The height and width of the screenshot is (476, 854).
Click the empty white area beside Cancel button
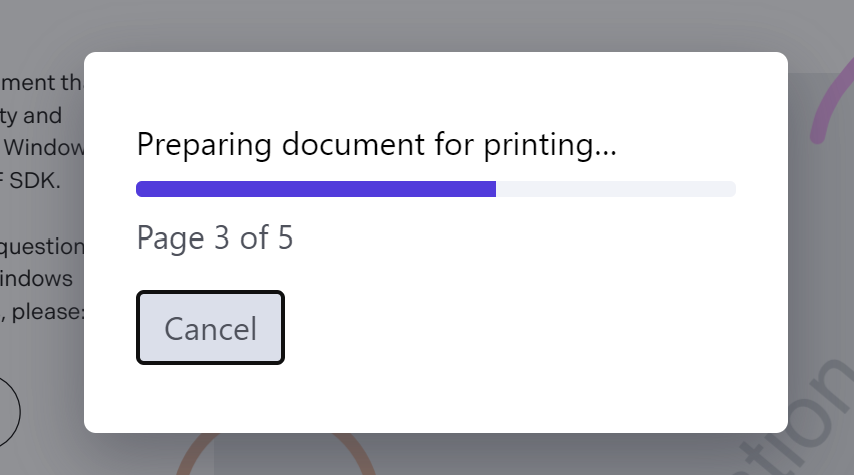point(507,327)
